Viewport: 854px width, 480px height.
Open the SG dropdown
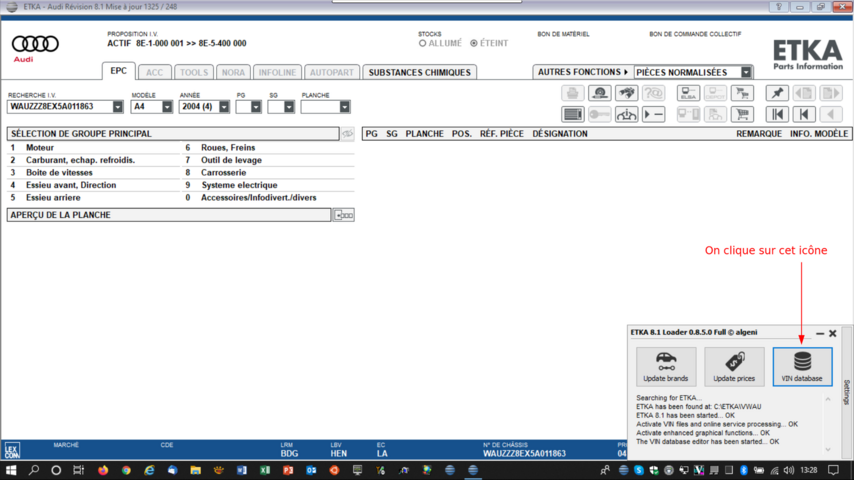pos(289,107)
